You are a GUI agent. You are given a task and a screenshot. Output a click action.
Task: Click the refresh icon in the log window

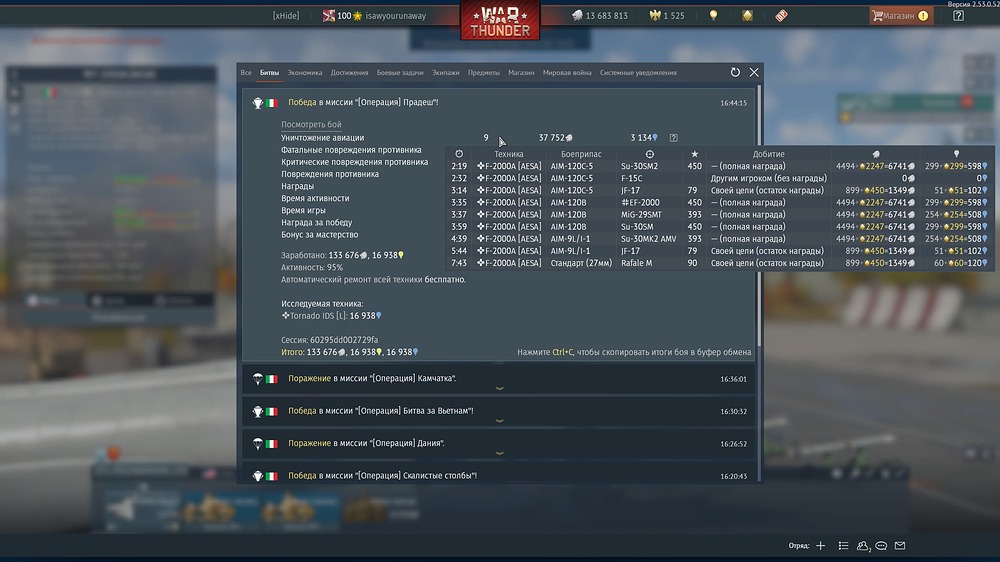click(735, 72)
